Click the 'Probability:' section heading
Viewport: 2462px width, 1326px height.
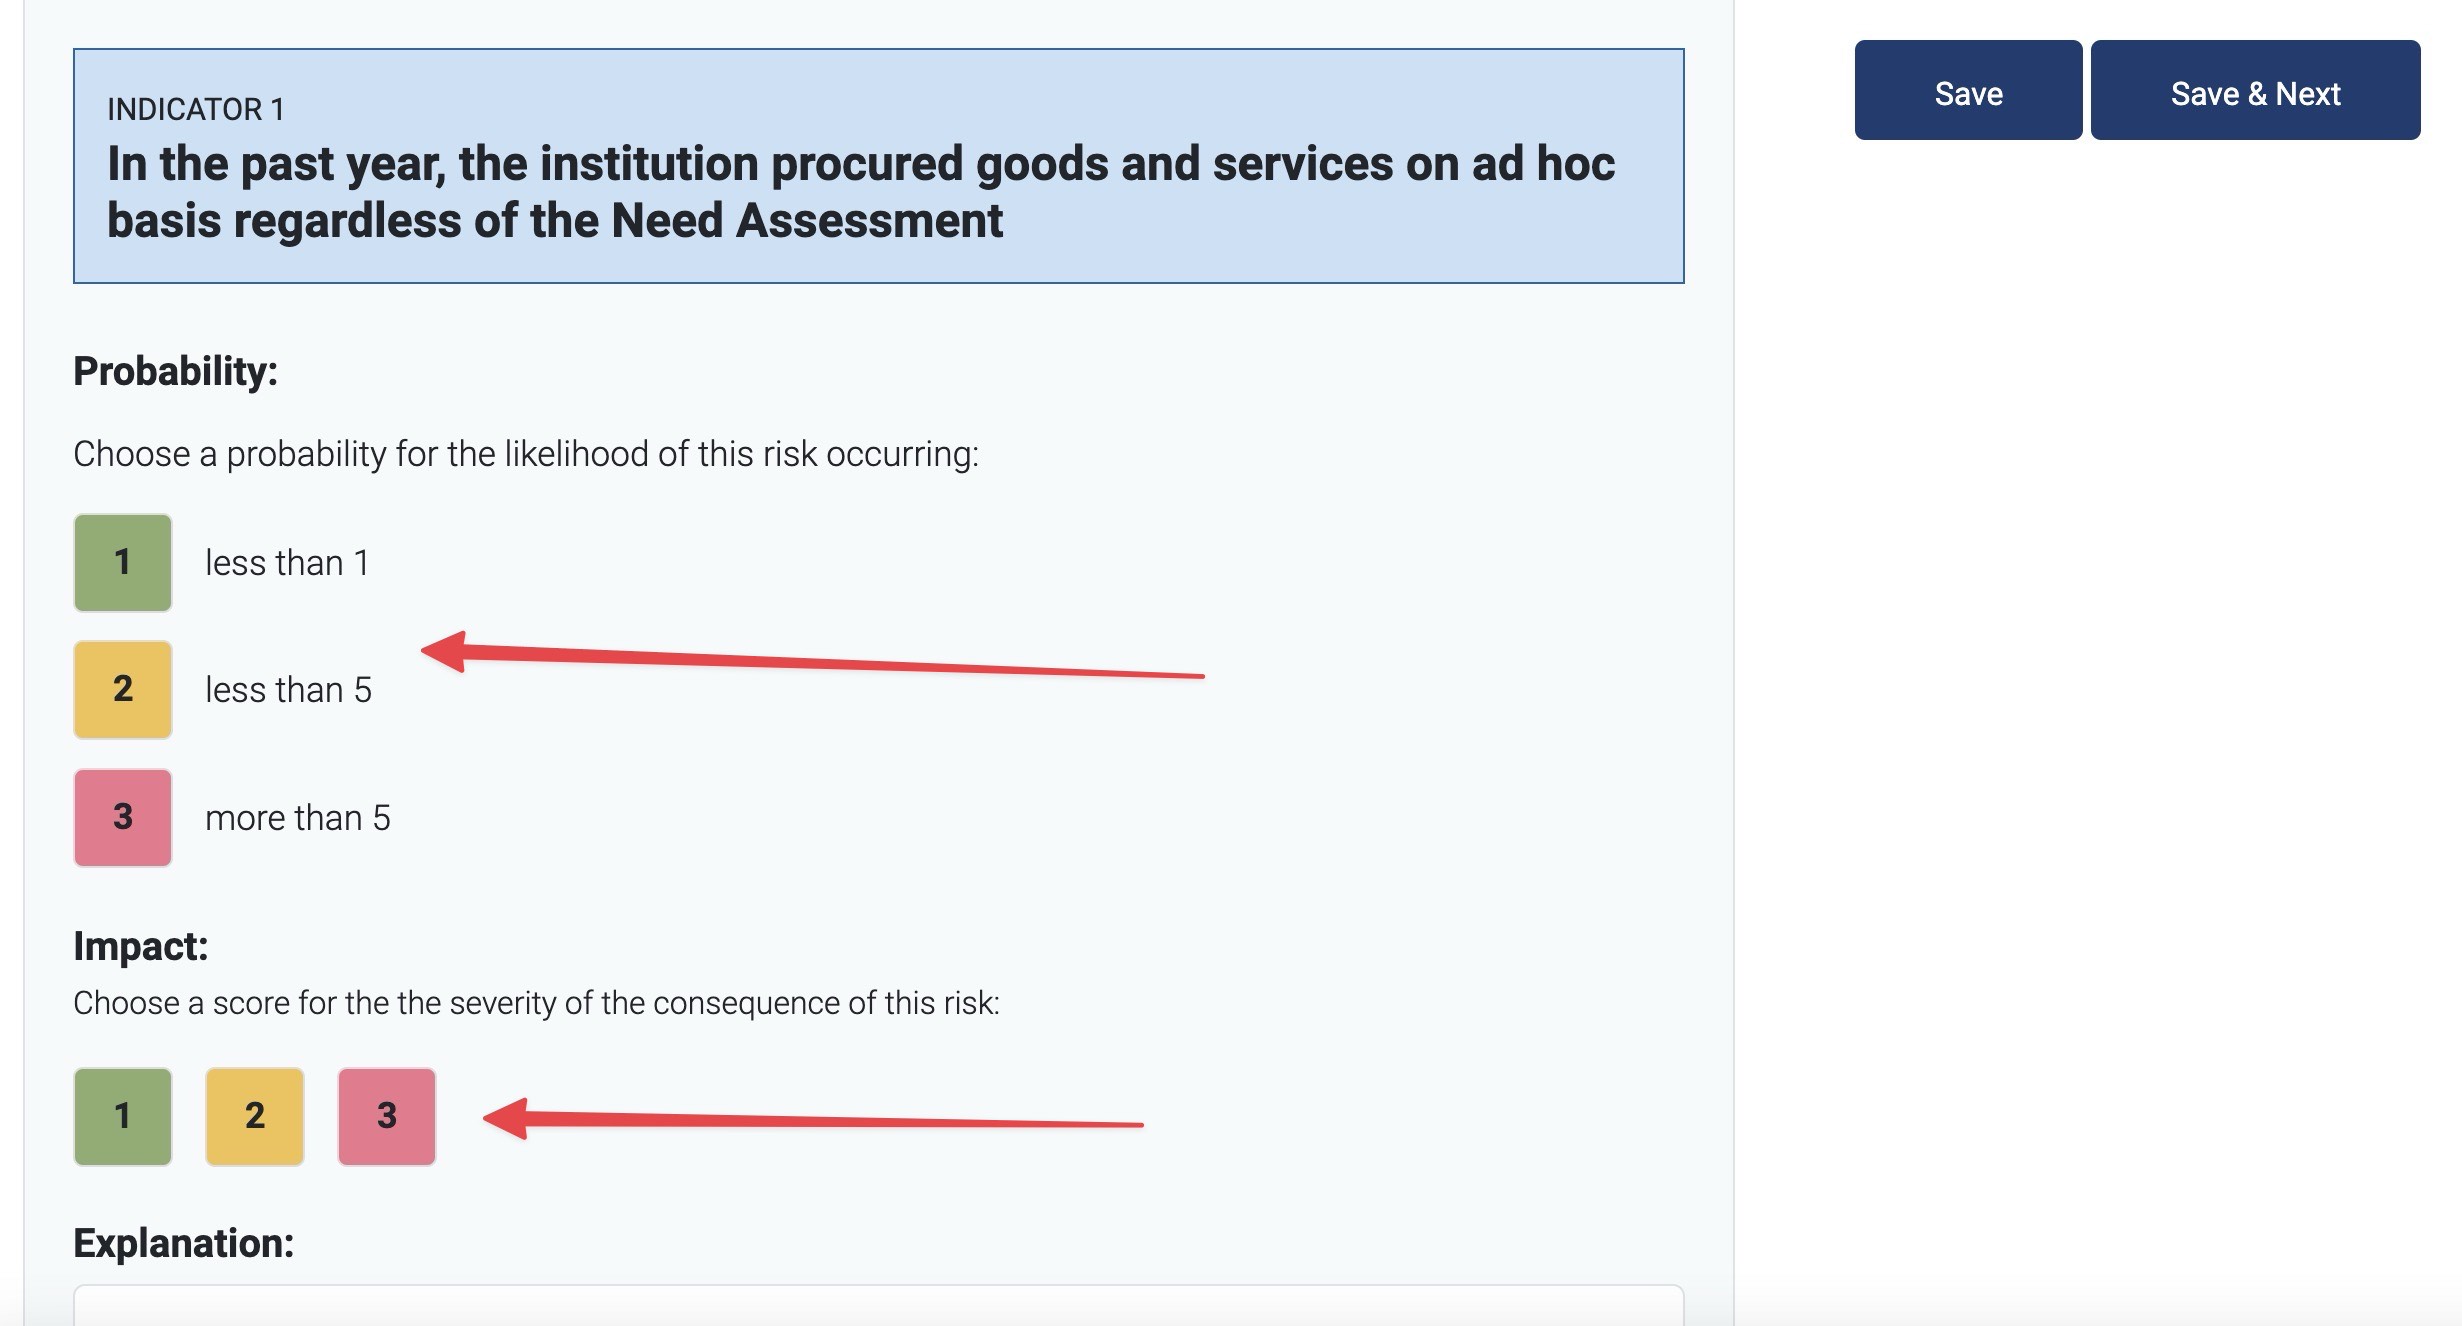coord(176,371)
